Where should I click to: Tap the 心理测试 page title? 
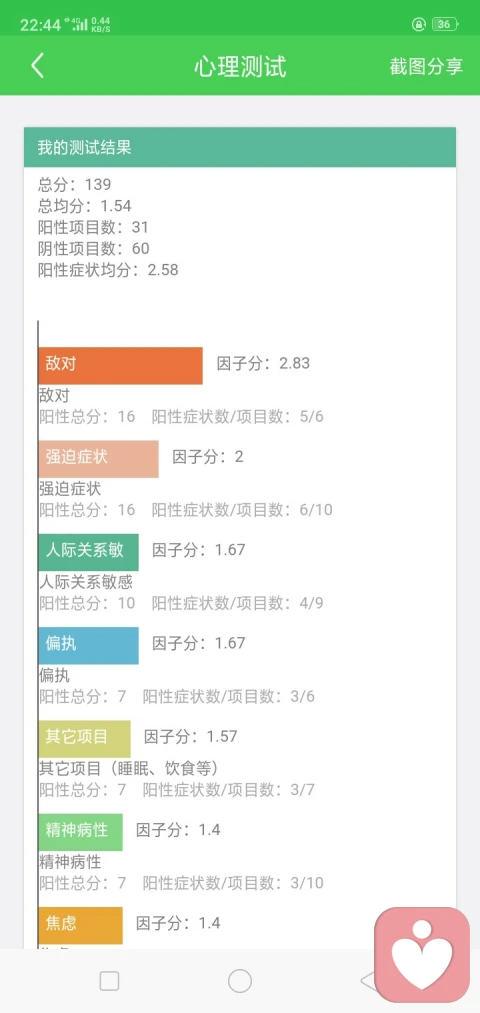pyautogui.click(x=240, y=67)
